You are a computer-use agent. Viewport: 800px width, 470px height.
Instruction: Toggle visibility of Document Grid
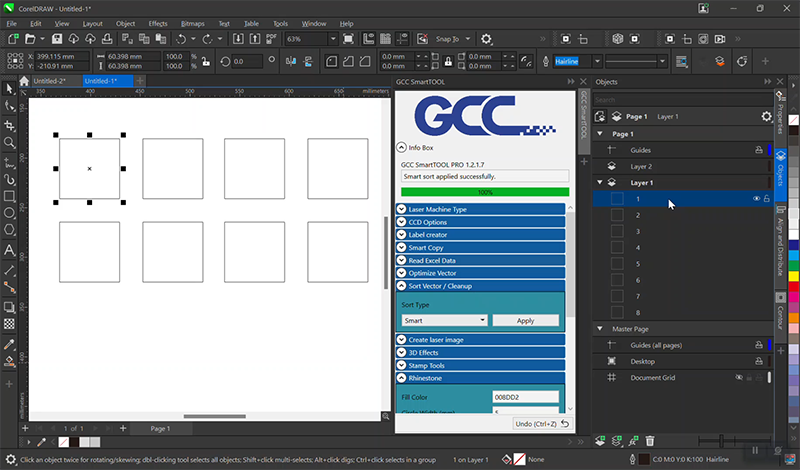[x=740, y=378]
